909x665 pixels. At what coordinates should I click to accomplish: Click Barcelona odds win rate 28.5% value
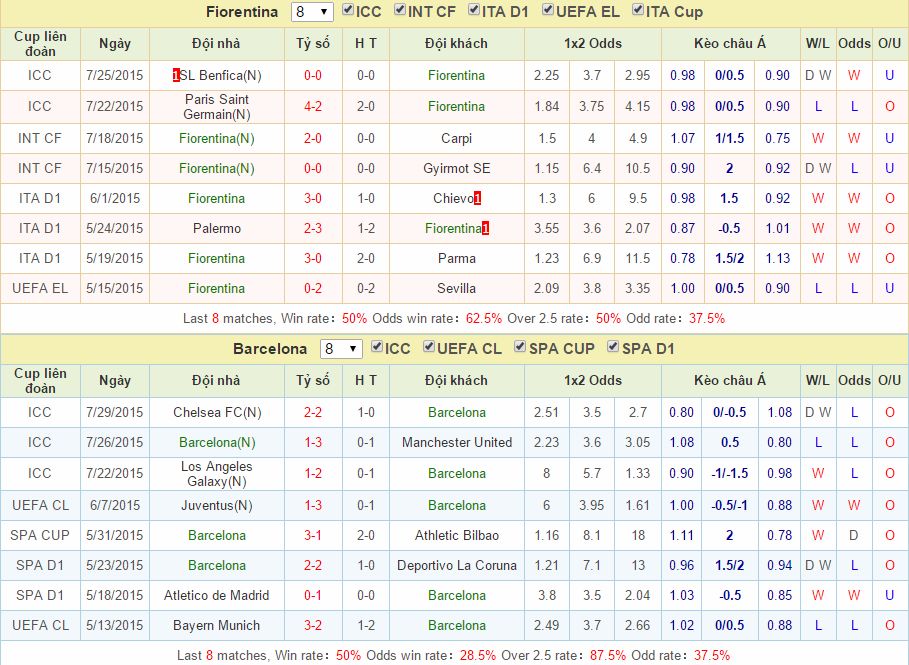pyautogui.click(x=478, y=656)
